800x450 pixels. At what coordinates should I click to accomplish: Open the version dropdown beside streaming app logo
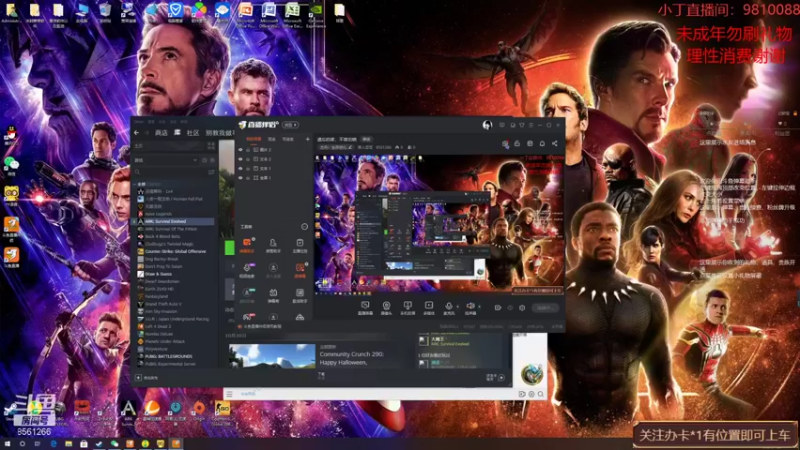click(x=290, y=125)
